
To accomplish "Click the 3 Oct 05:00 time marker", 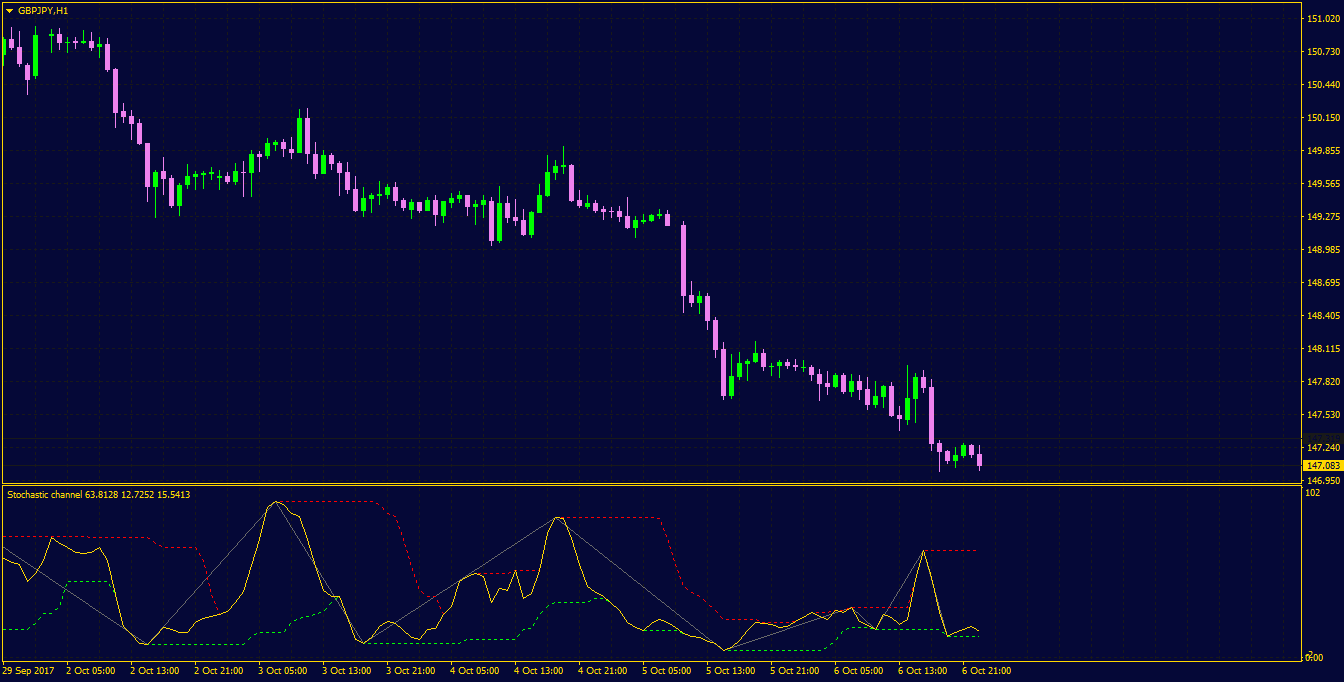I will (x=284, y=670).
